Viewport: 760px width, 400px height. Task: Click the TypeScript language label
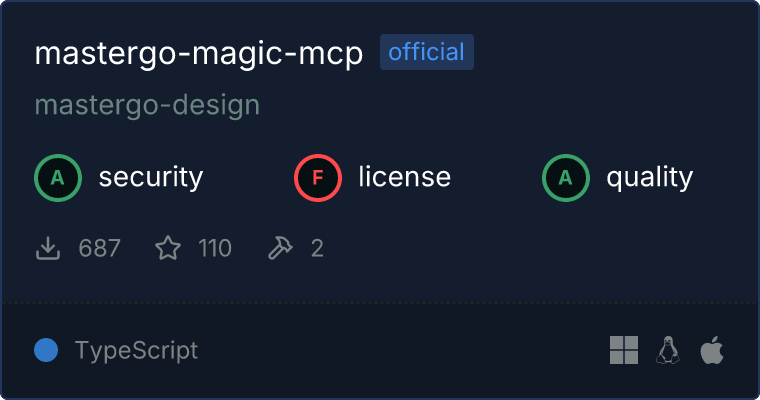point(136,350)
